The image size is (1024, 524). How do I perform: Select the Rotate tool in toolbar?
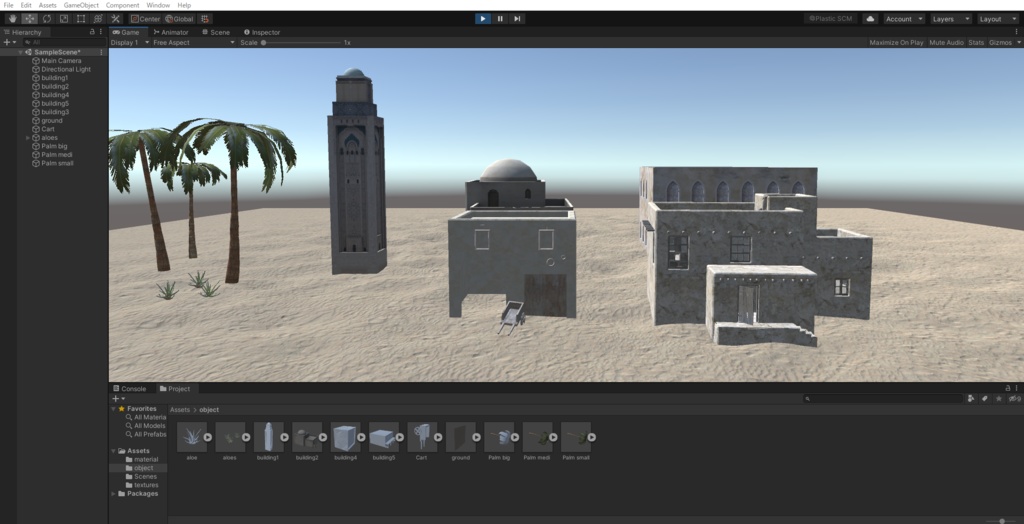click(47, 19)
